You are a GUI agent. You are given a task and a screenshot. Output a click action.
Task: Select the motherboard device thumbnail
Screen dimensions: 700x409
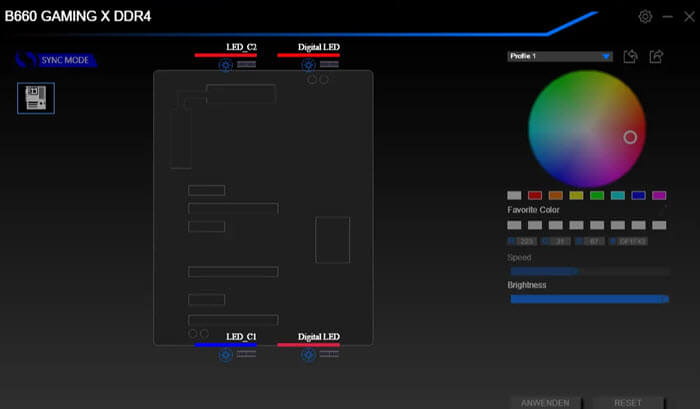(36, 98)
